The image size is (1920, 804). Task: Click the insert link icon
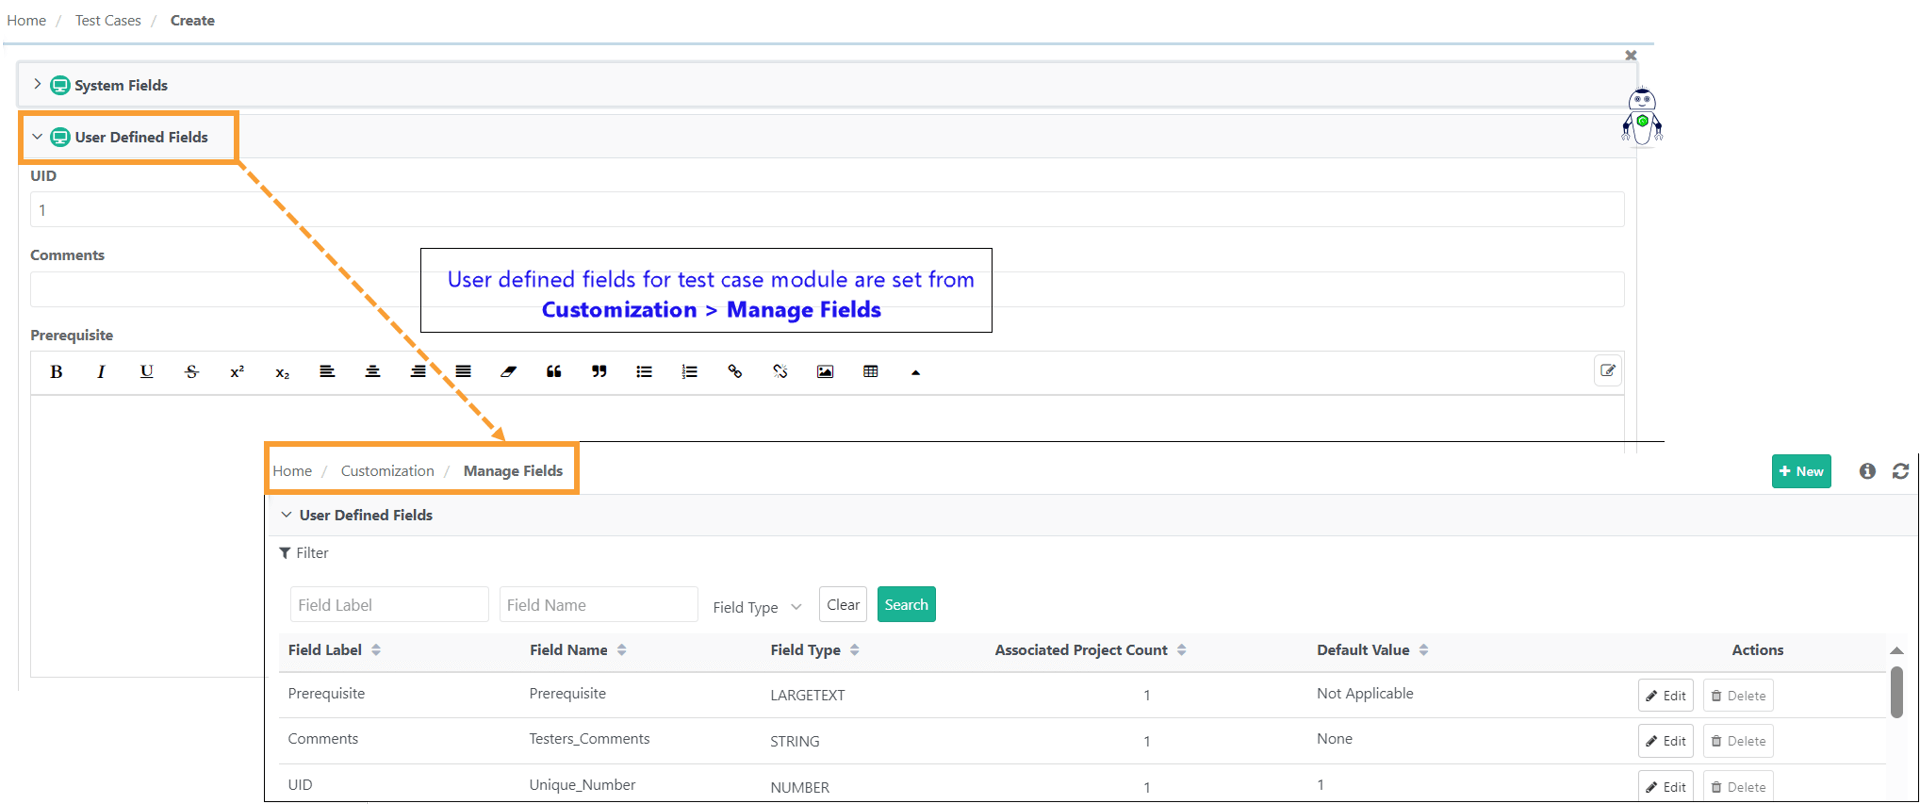pos(735,372)
